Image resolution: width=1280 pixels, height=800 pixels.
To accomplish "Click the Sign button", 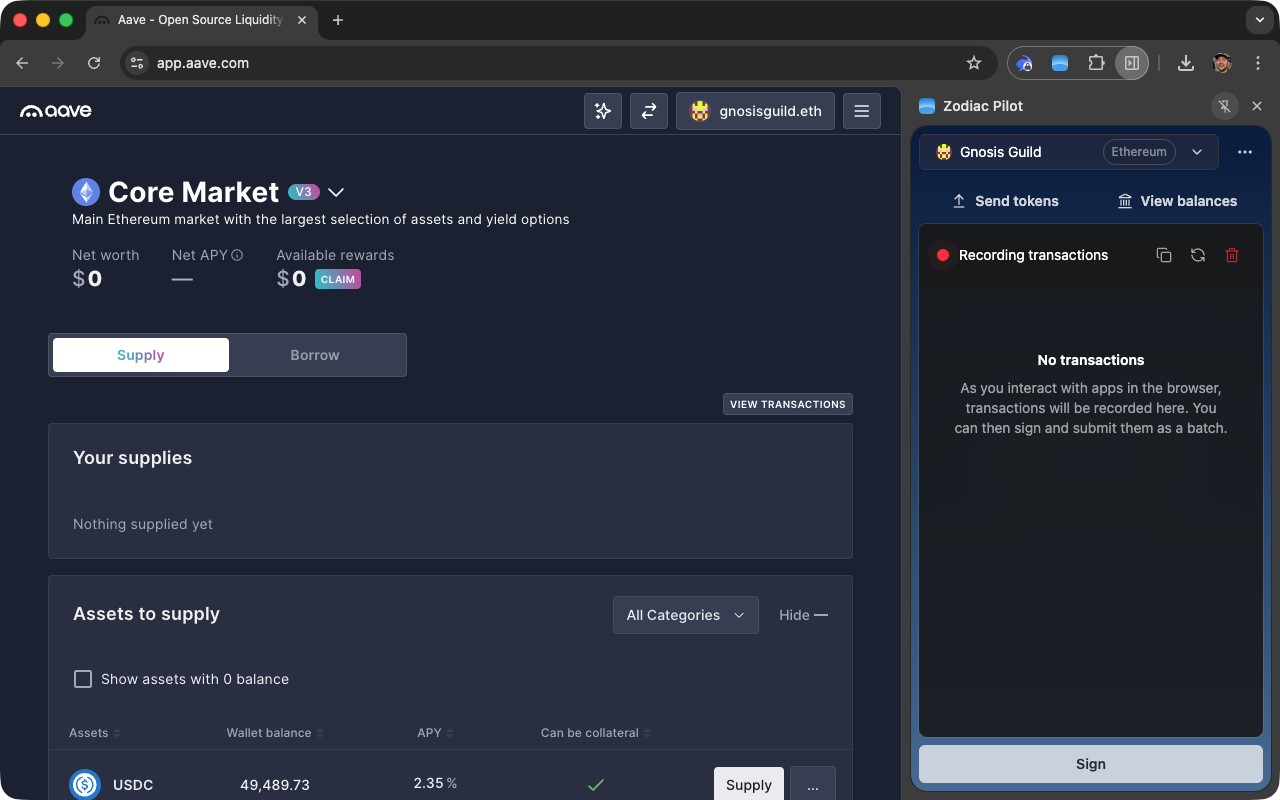I will click(x=1091, y=764).
